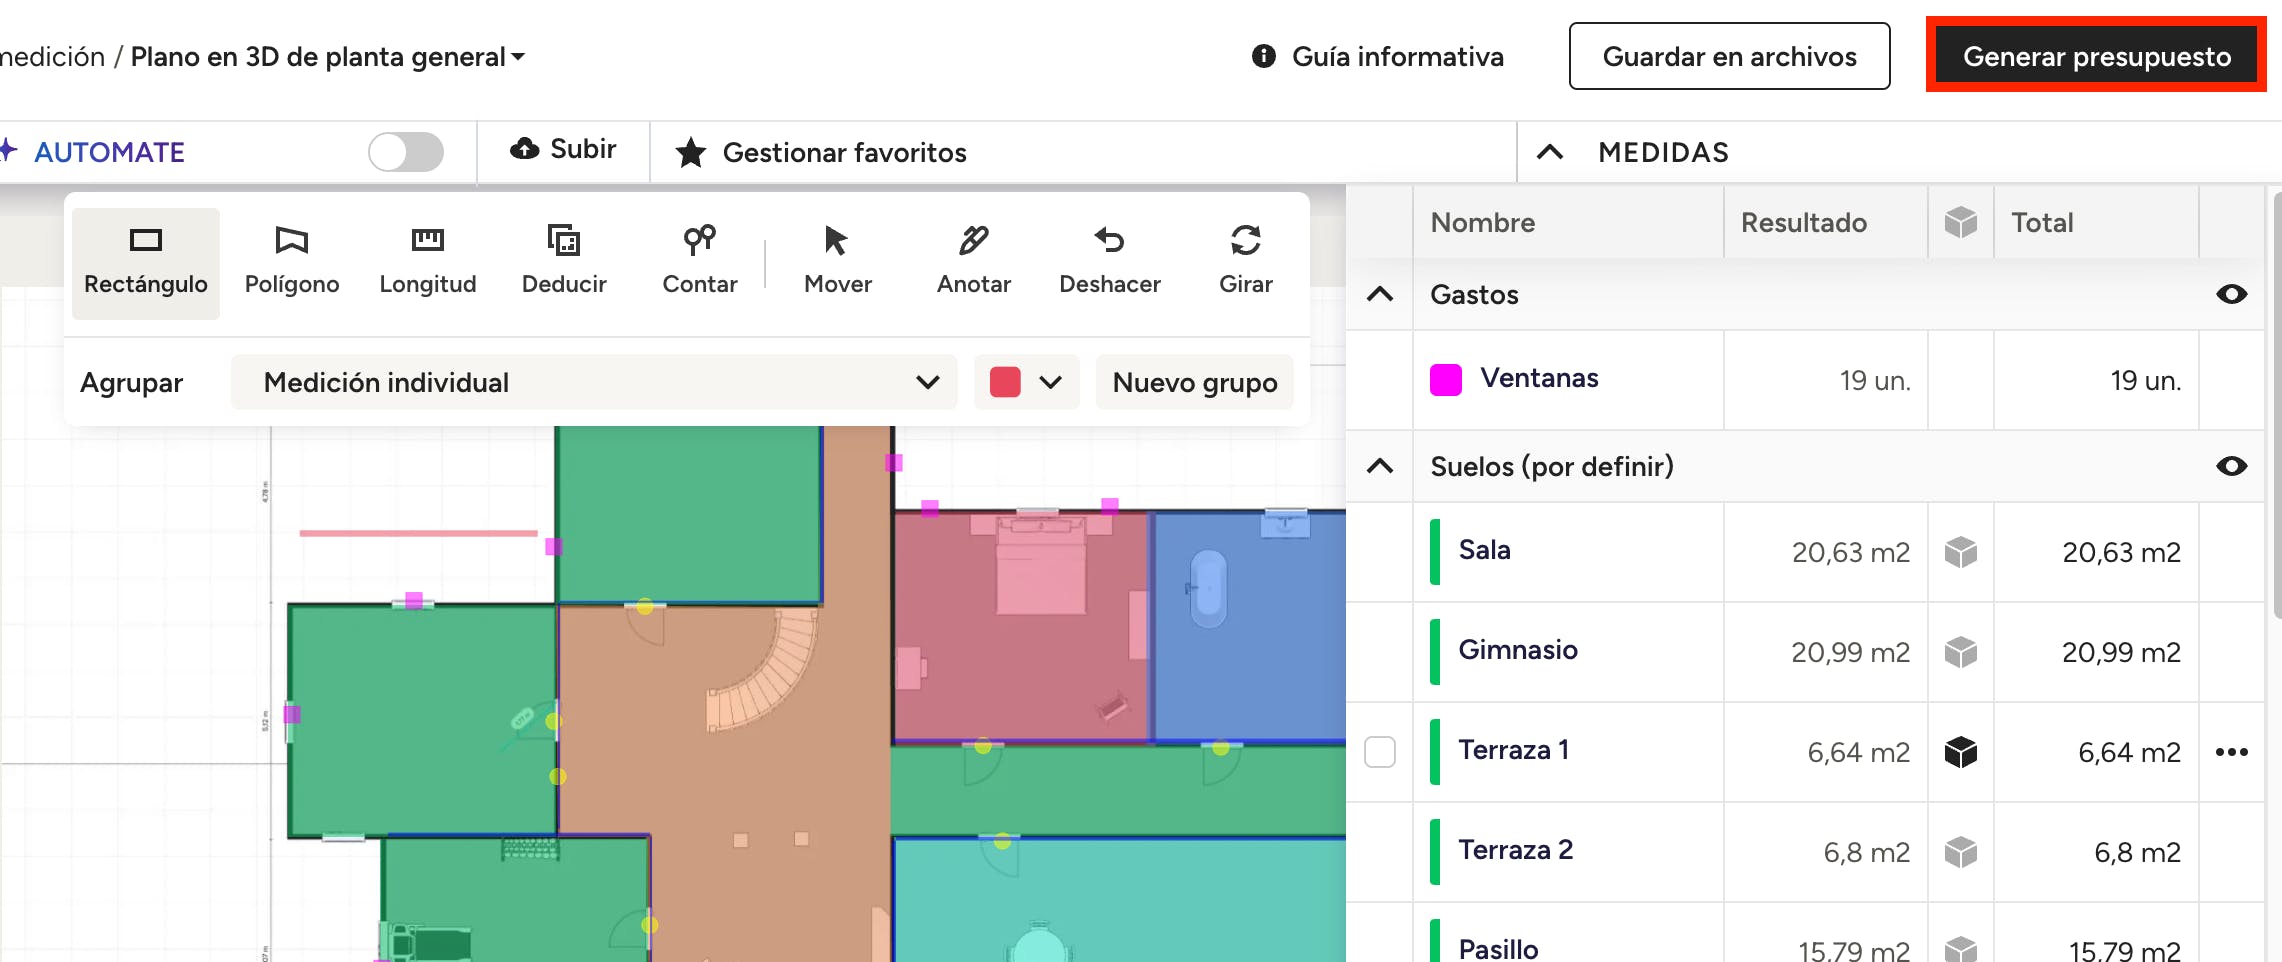
Task: Click Guardar en archivos button
Action: click(x=1729, y=56)
